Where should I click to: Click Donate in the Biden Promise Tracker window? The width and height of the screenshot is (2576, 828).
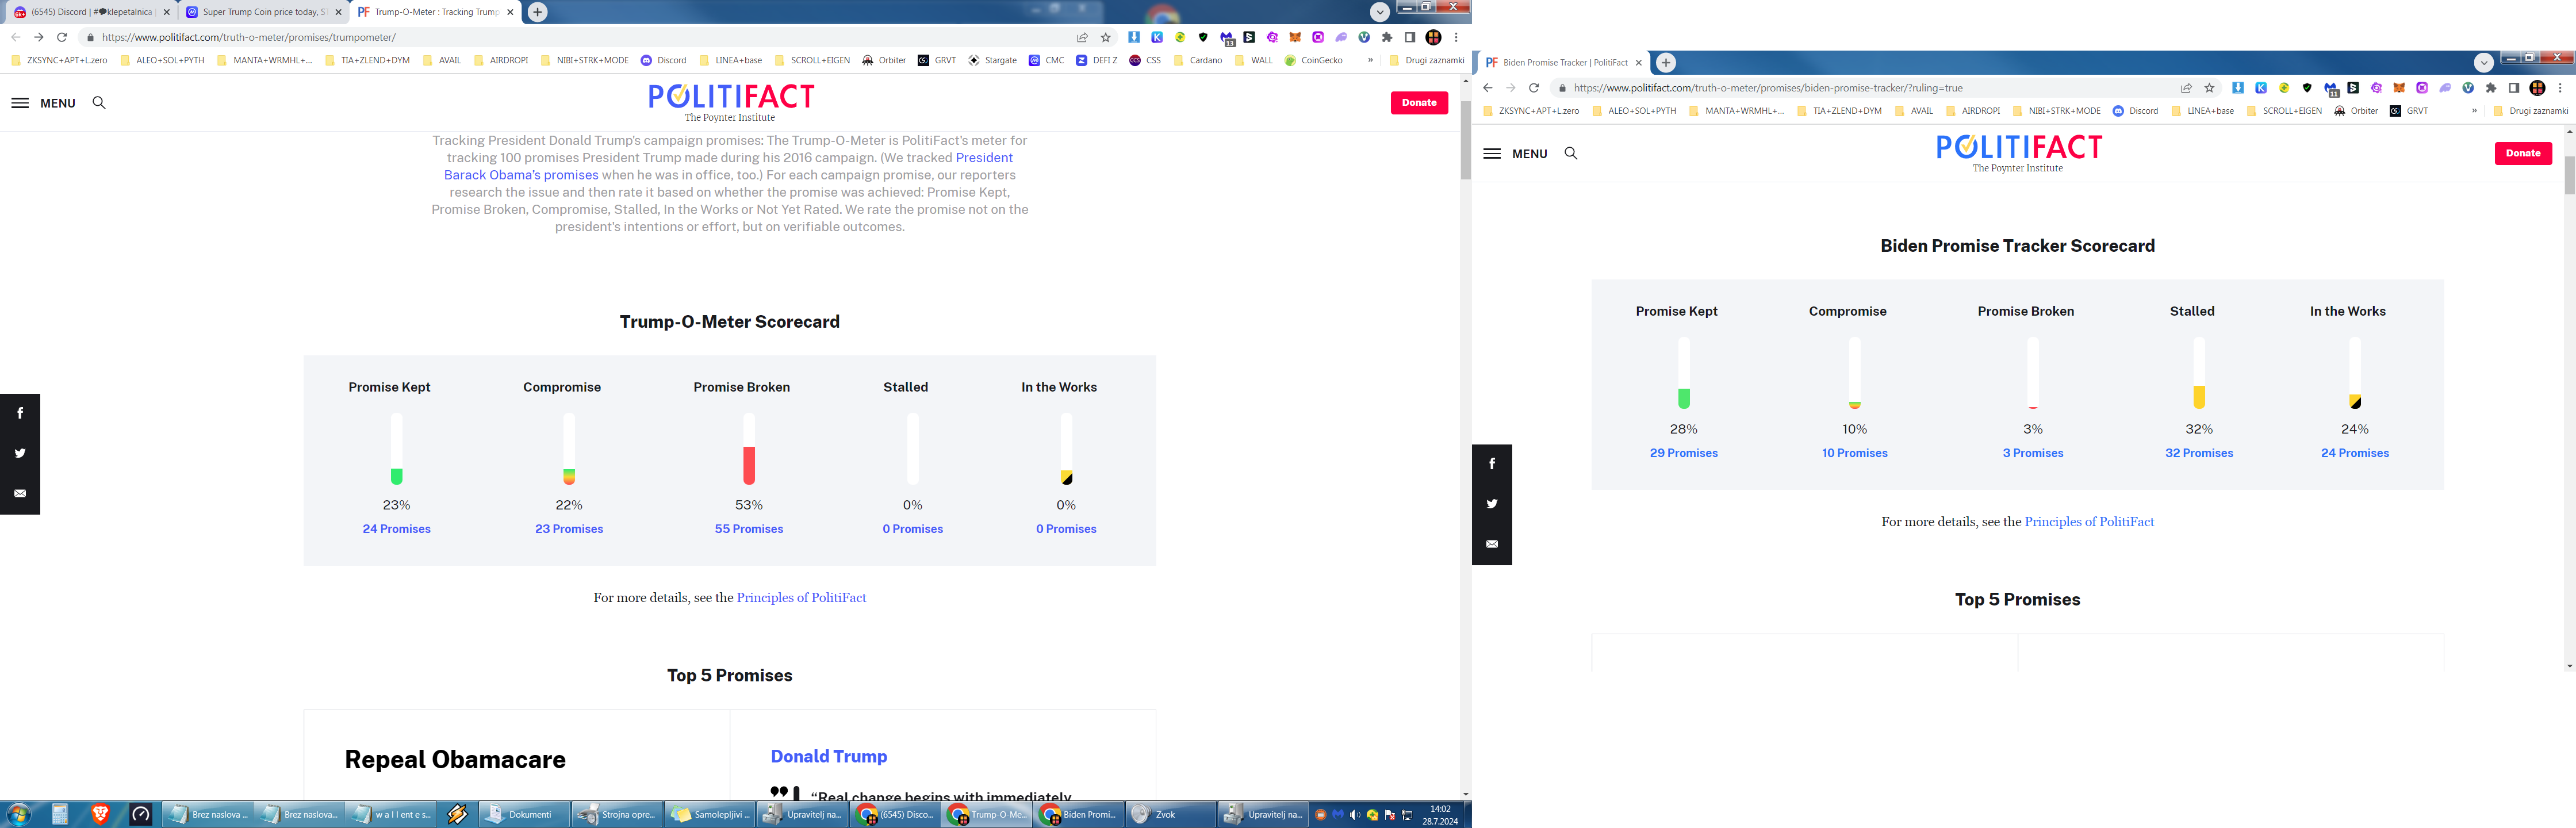pyautogui.click(x=2523, y=153)
